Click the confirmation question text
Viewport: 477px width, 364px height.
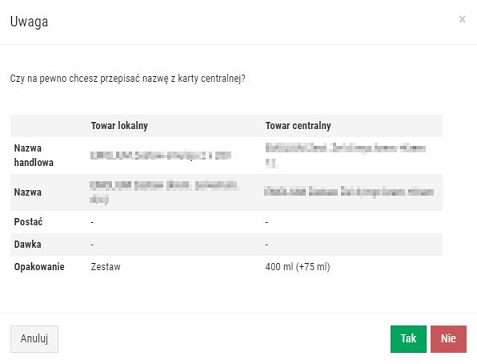point(128,79)
